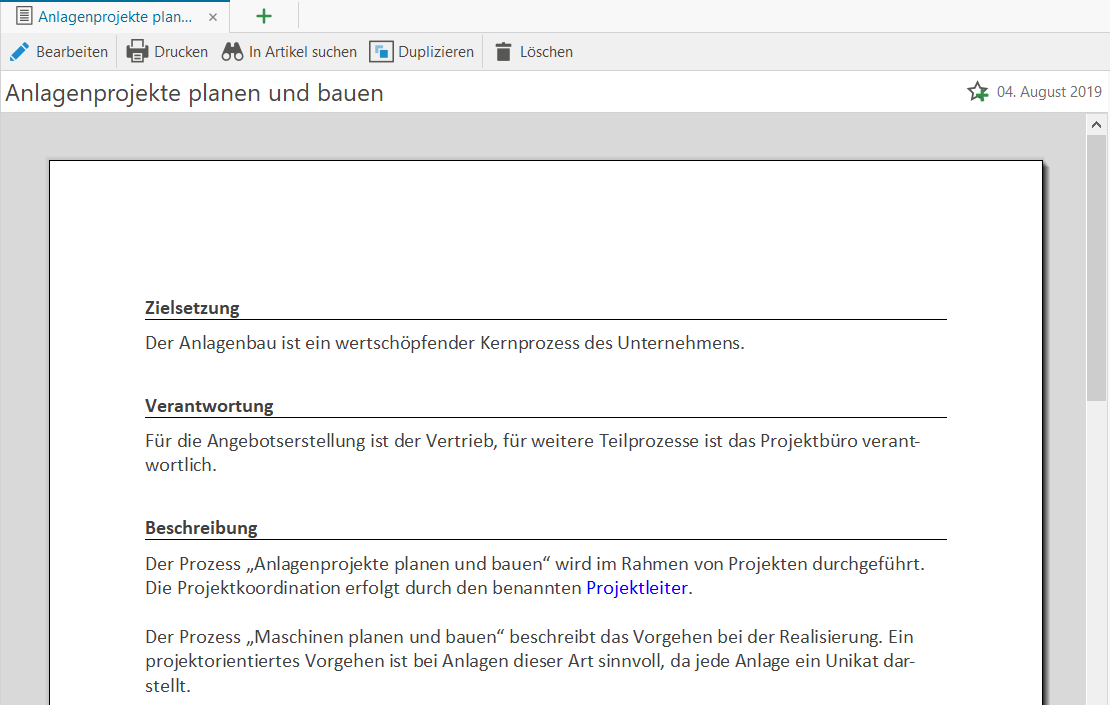Click the Beschreibung section heading

pyautogui.click(x=201, y=528)
